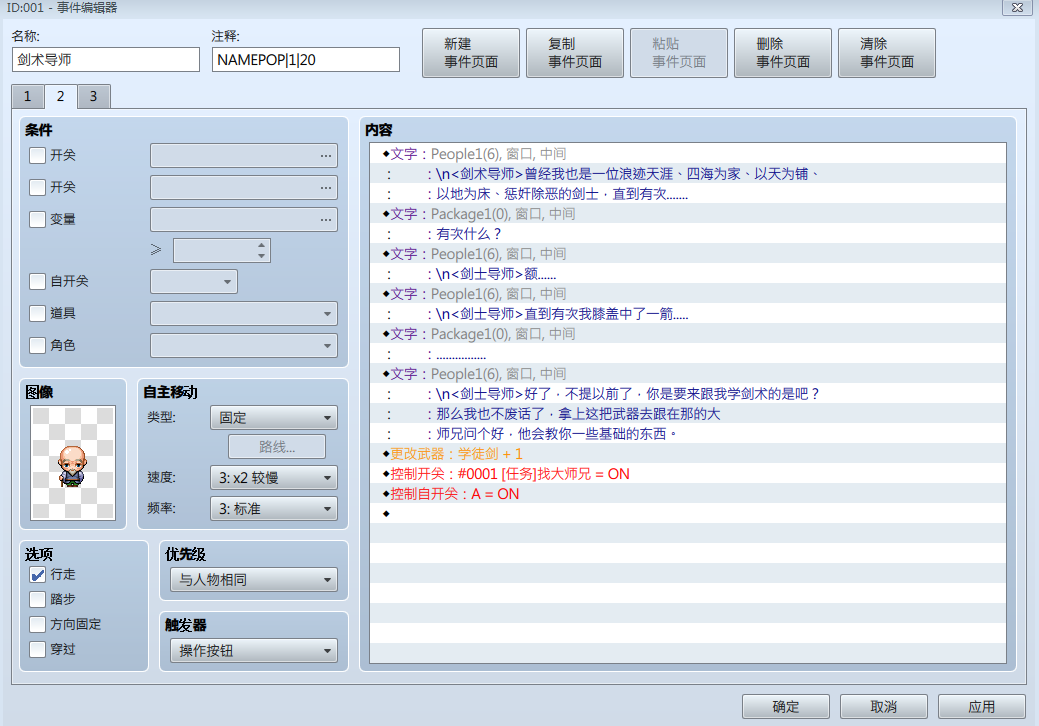Select the line 以地为床、惩奸除恶的剑士
Screen dimensions: 1039x726
click(688, 194)
